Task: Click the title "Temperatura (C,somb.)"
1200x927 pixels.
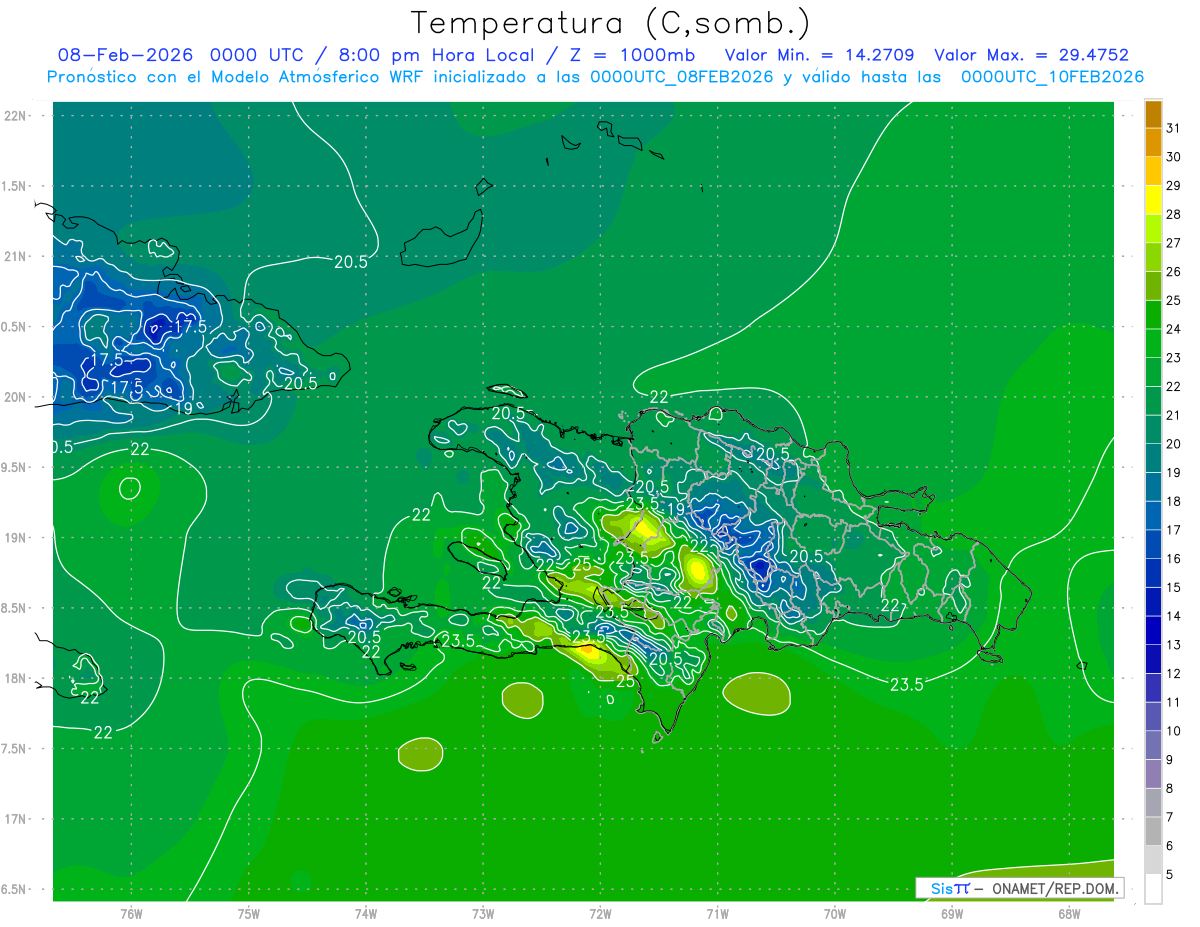Action: pyautogui.click(x=611, y=23)
